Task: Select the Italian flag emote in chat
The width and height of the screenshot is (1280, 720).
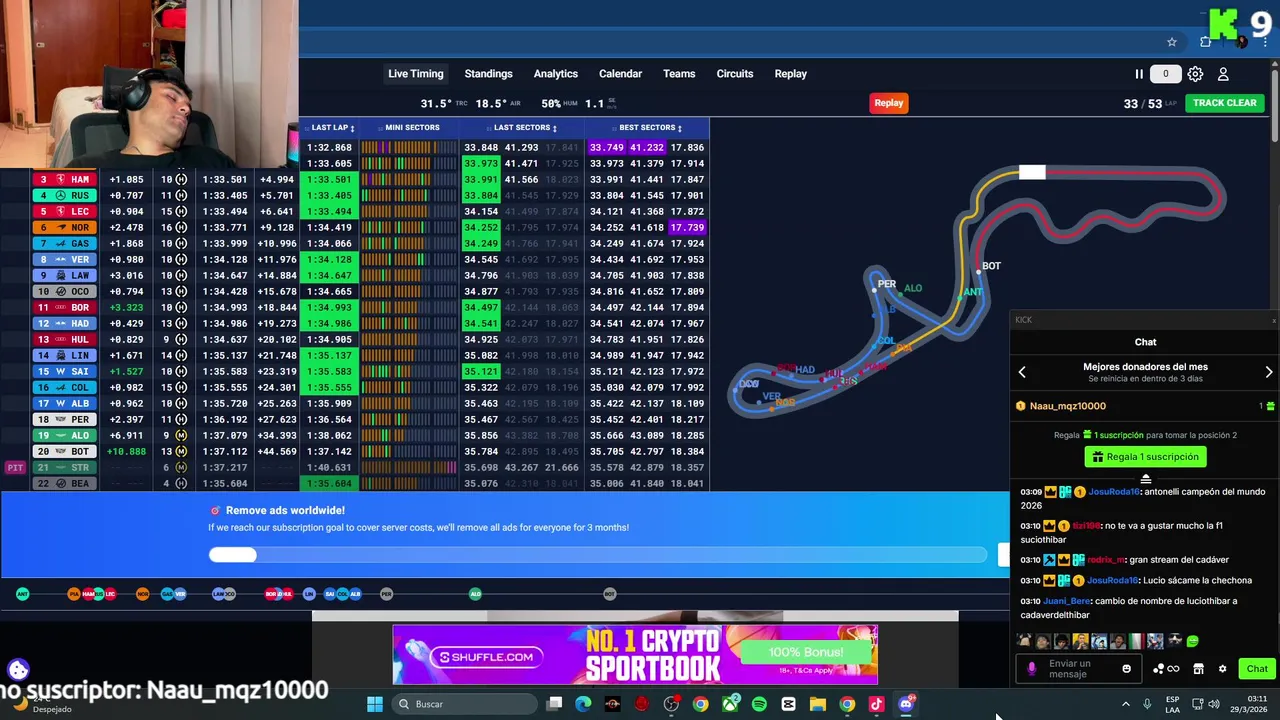Action: [x=1136, y=641]
